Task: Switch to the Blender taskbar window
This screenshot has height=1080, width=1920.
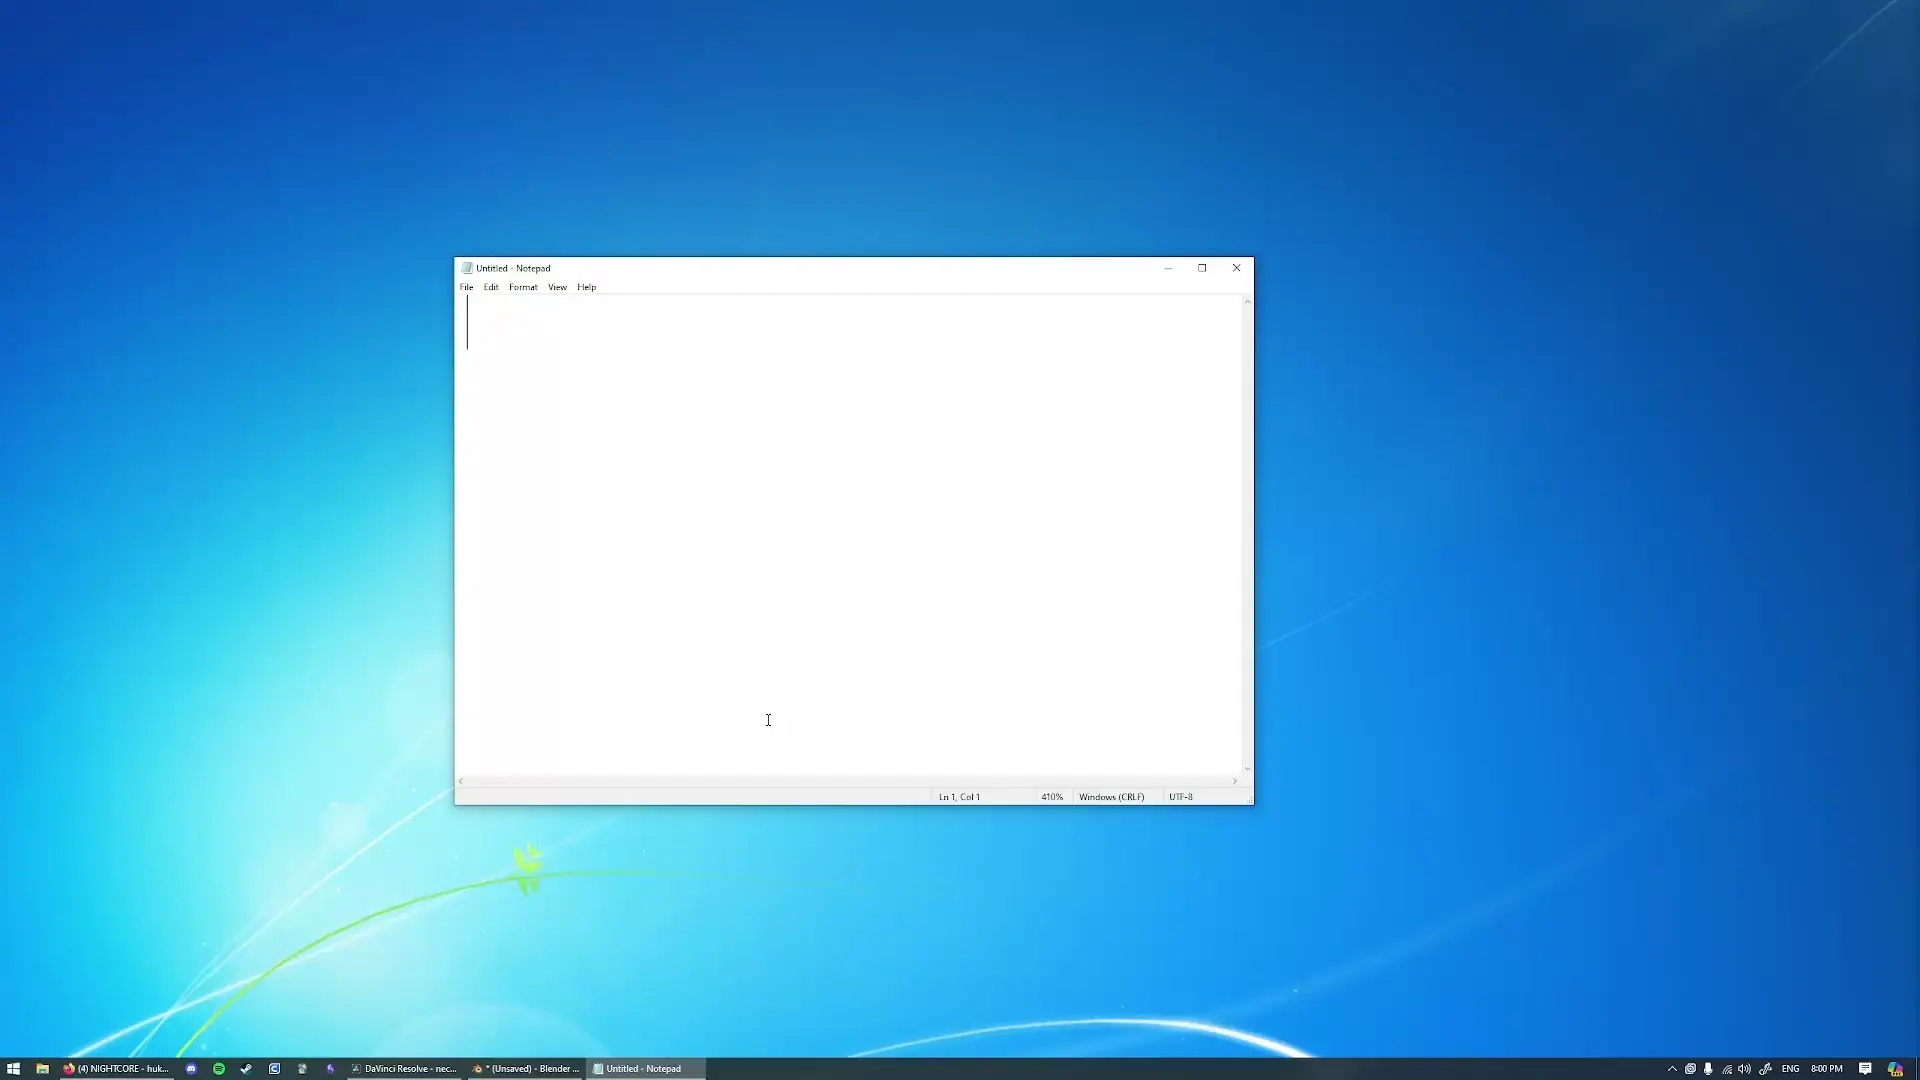Action: click(x=526, y=1069)
